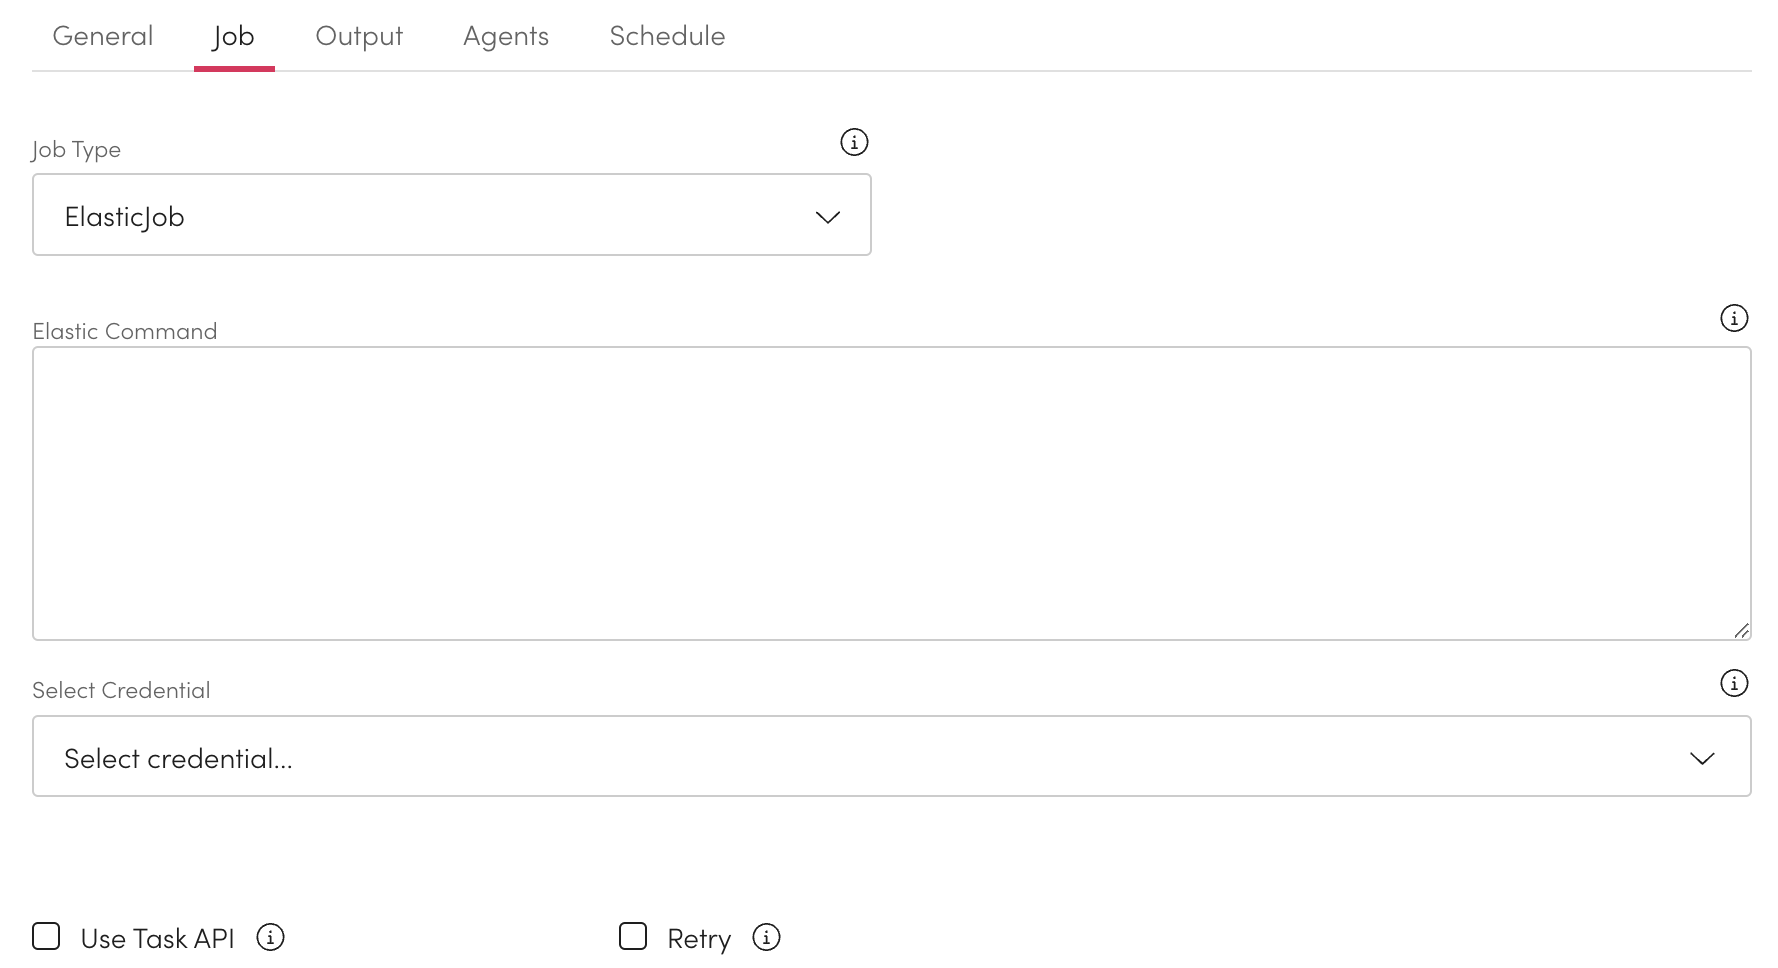Click inside the Elastic Command text area
Screen dimensions: 1778x968
(x=890, y=492)
